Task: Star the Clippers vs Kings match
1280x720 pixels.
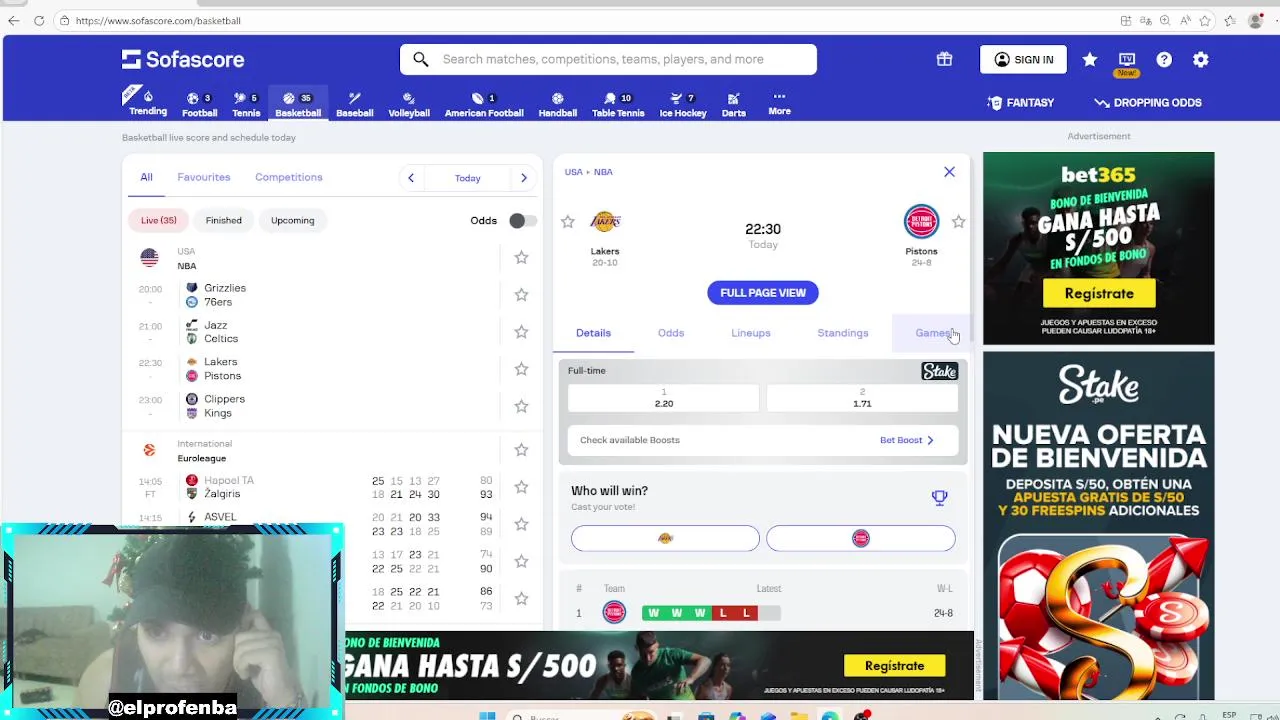Action: point(521,406)
